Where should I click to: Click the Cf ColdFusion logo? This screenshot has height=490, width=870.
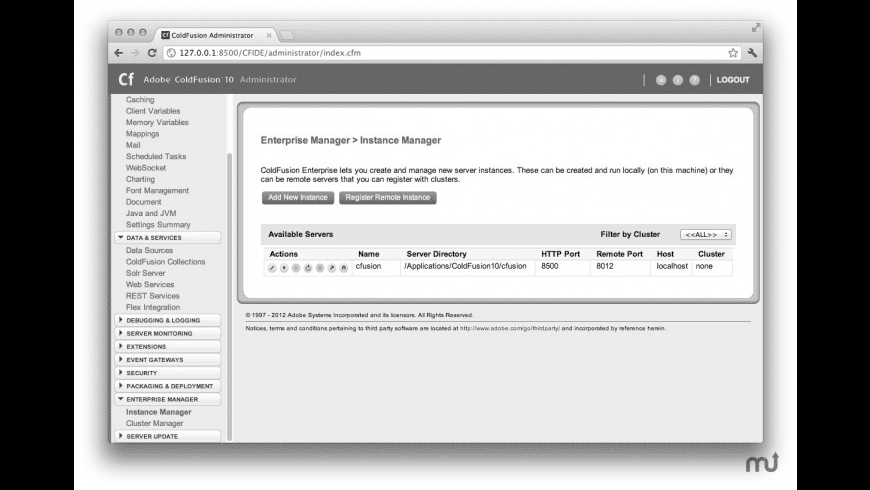pyautogui.click(x=126, y=79)
